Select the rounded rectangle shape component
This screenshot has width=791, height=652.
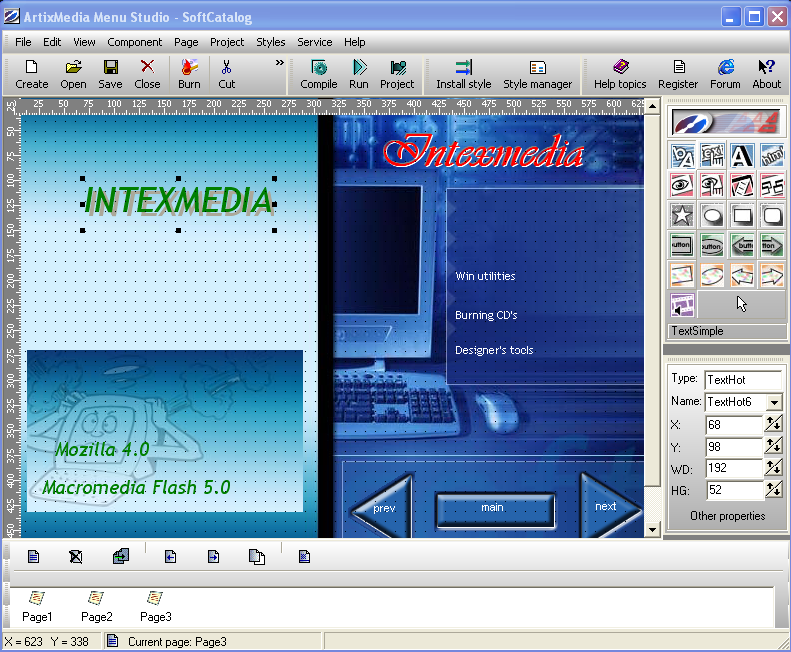(x=772, y=215)
